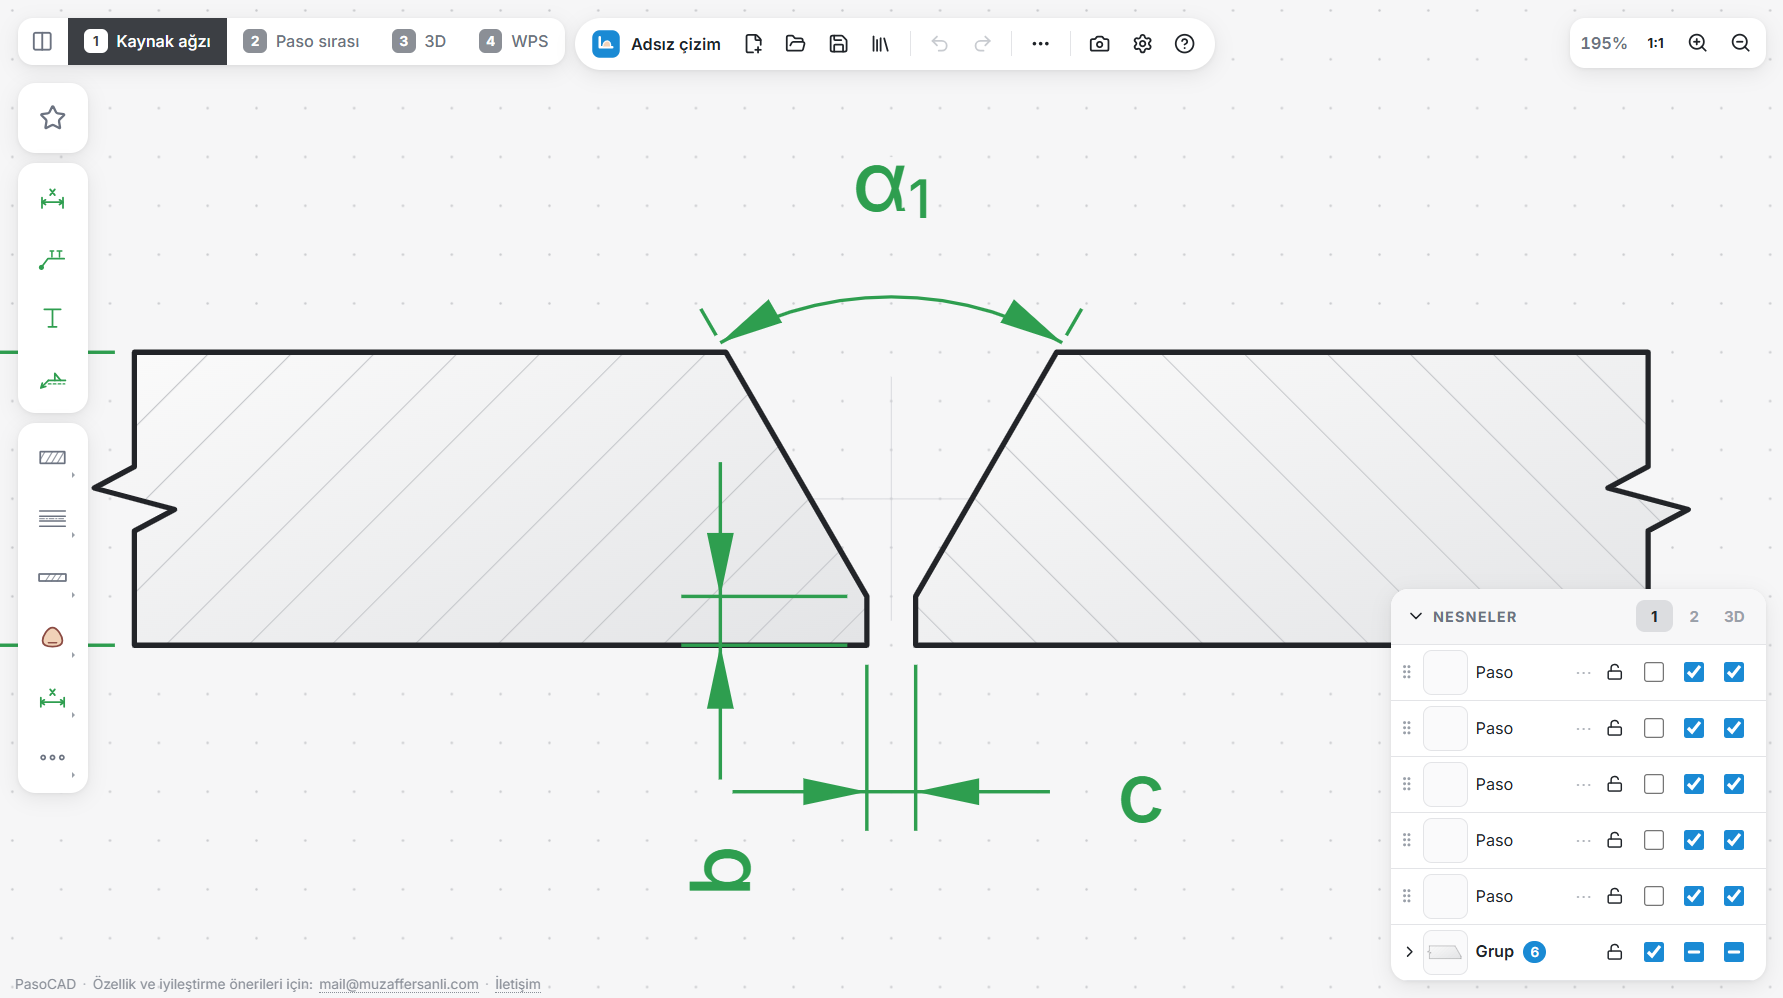The width and height of the screenshot is (1783, 998).
Task: Open more tools ellipsis in sidebar
Action: 53,757
